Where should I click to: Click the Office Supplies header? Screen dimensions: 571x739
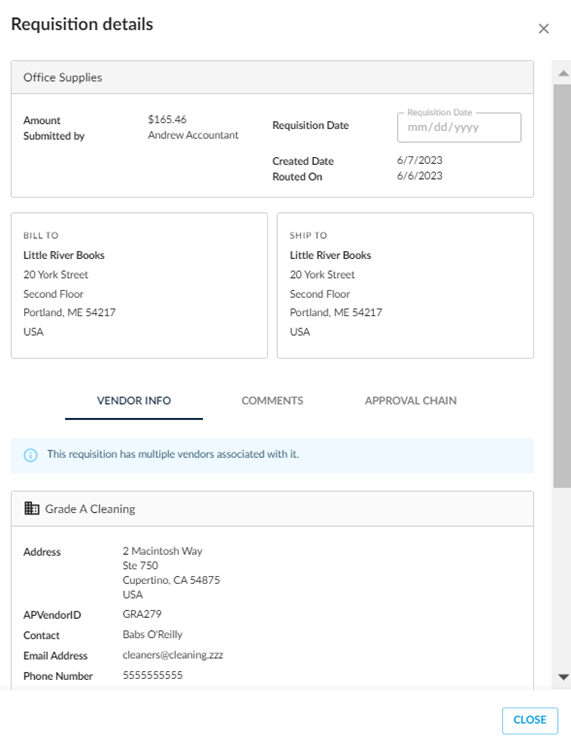[x=272, y=77]
